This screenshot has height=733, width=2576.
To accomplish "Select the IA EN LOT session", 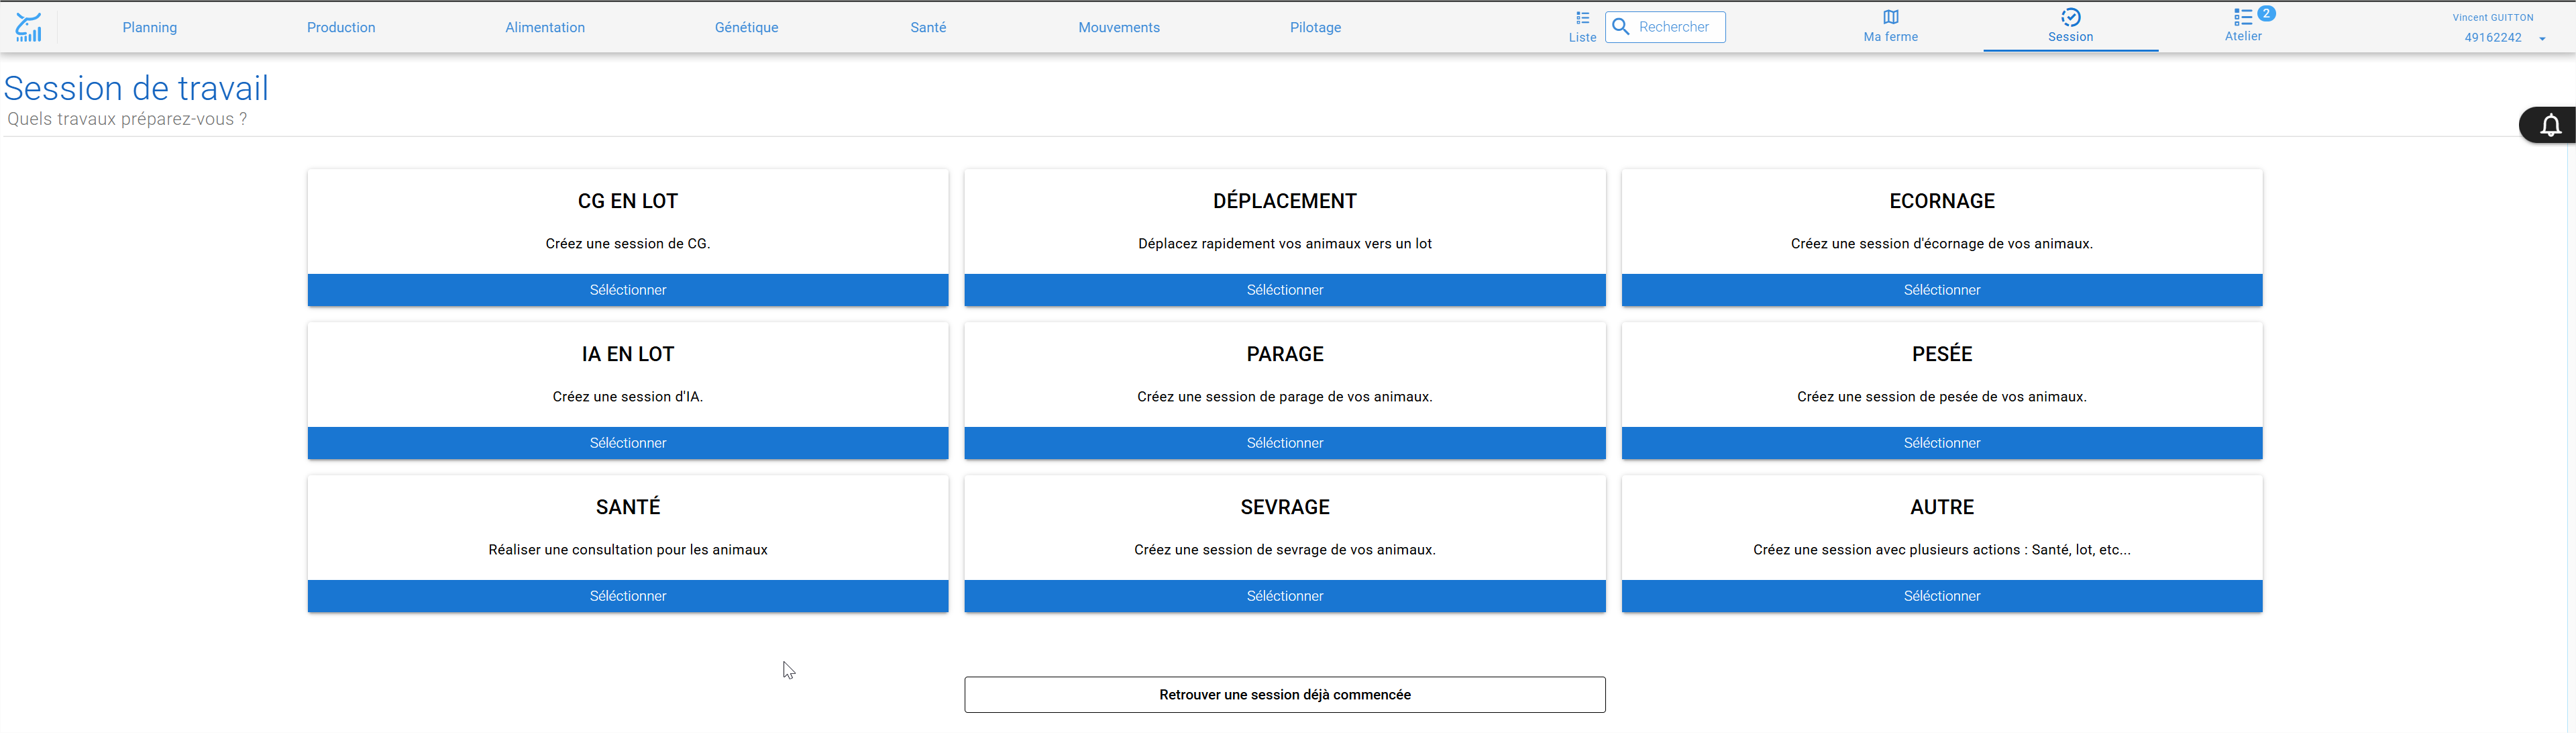I will coord(628,443).
